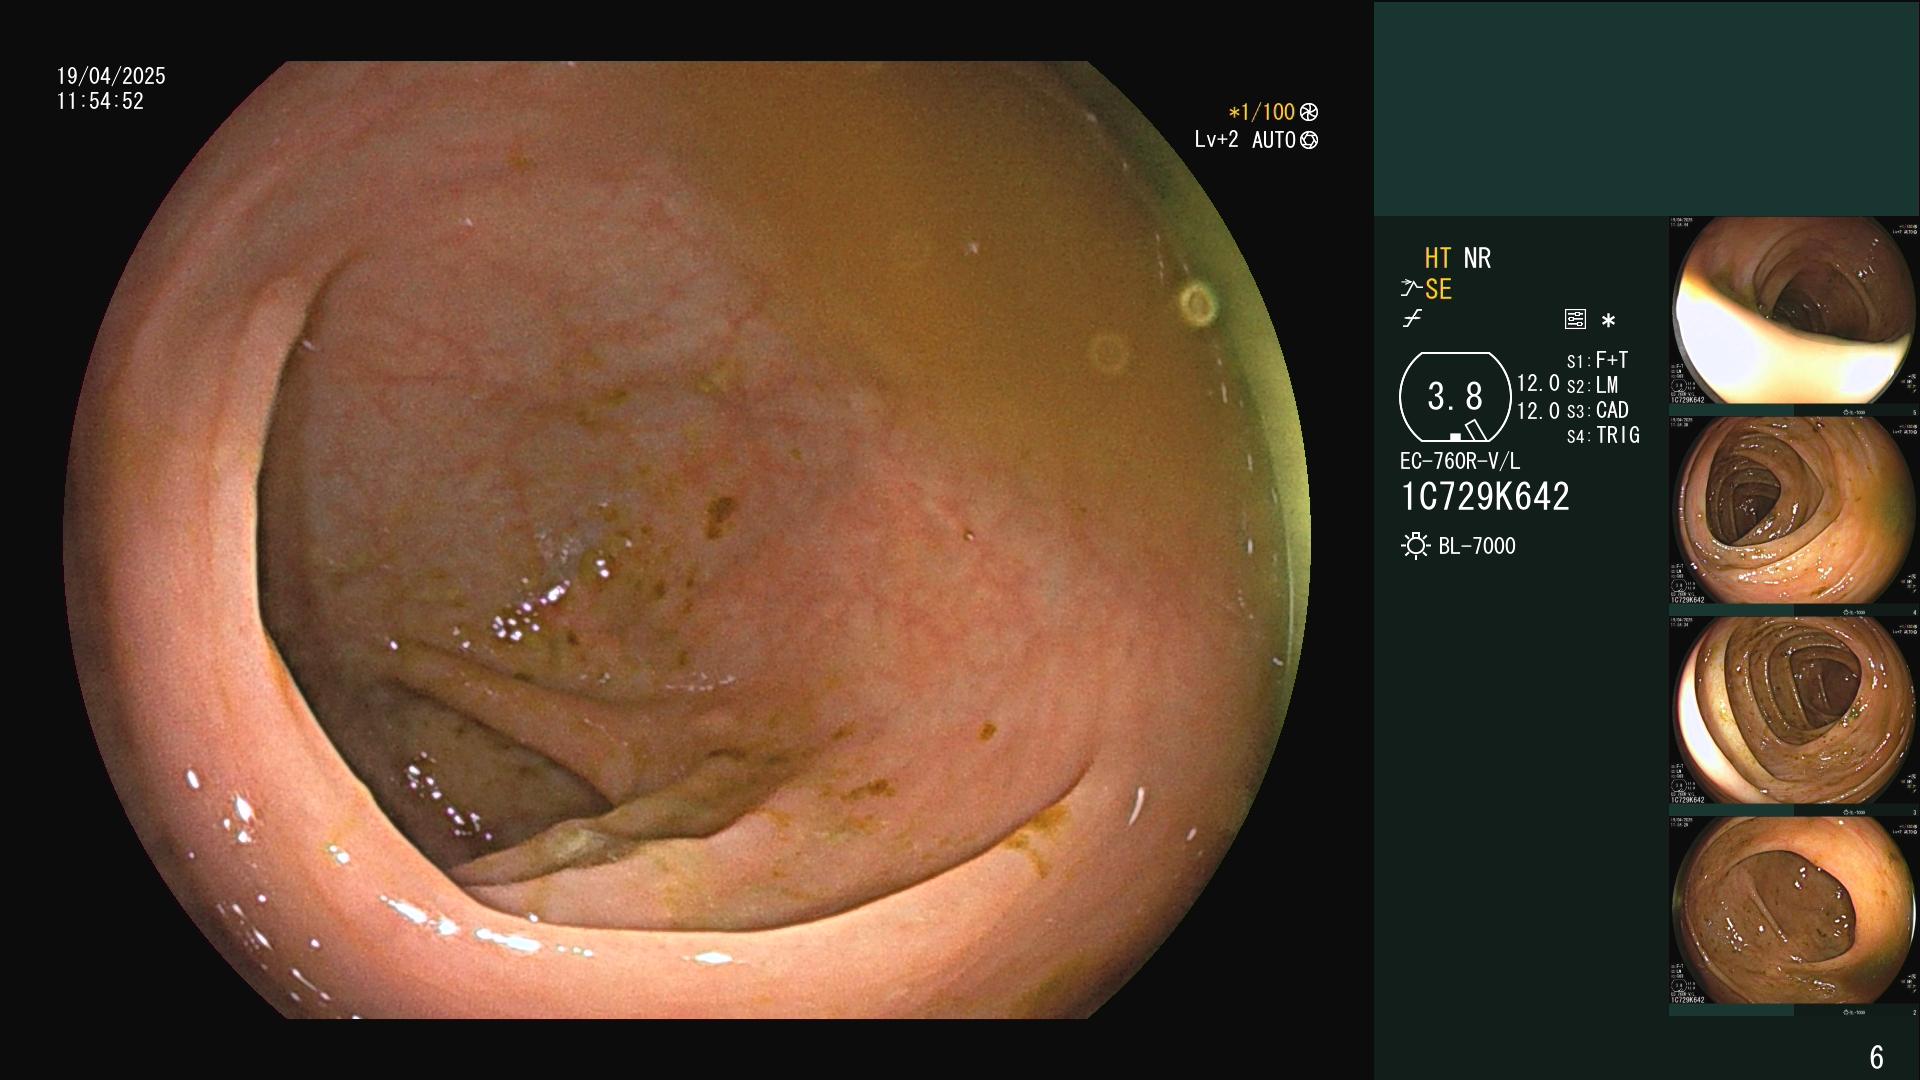Open the second captured thumbnail showing triangular lumen
The height and width of the screenshot is (1080, 1920).
point(1794,510)
